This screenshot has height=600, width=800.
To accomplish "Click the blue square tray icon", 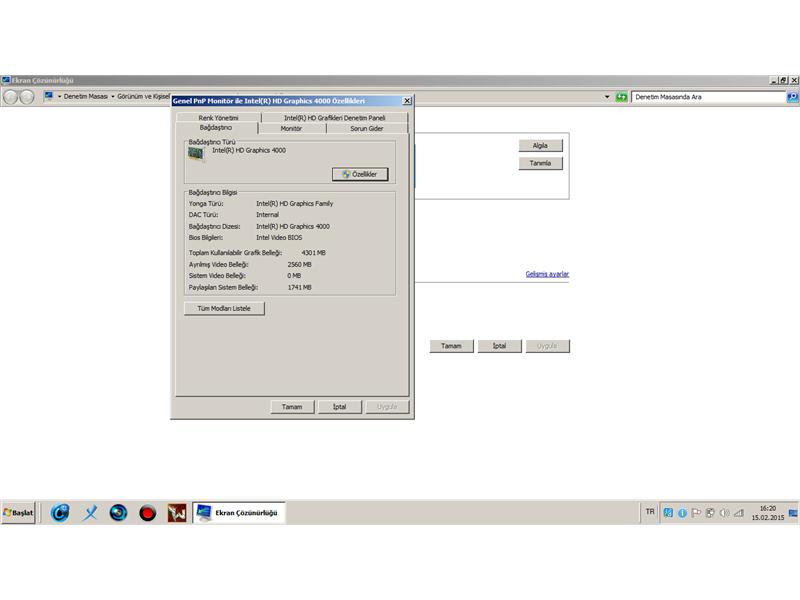I will tap(668, 513).
